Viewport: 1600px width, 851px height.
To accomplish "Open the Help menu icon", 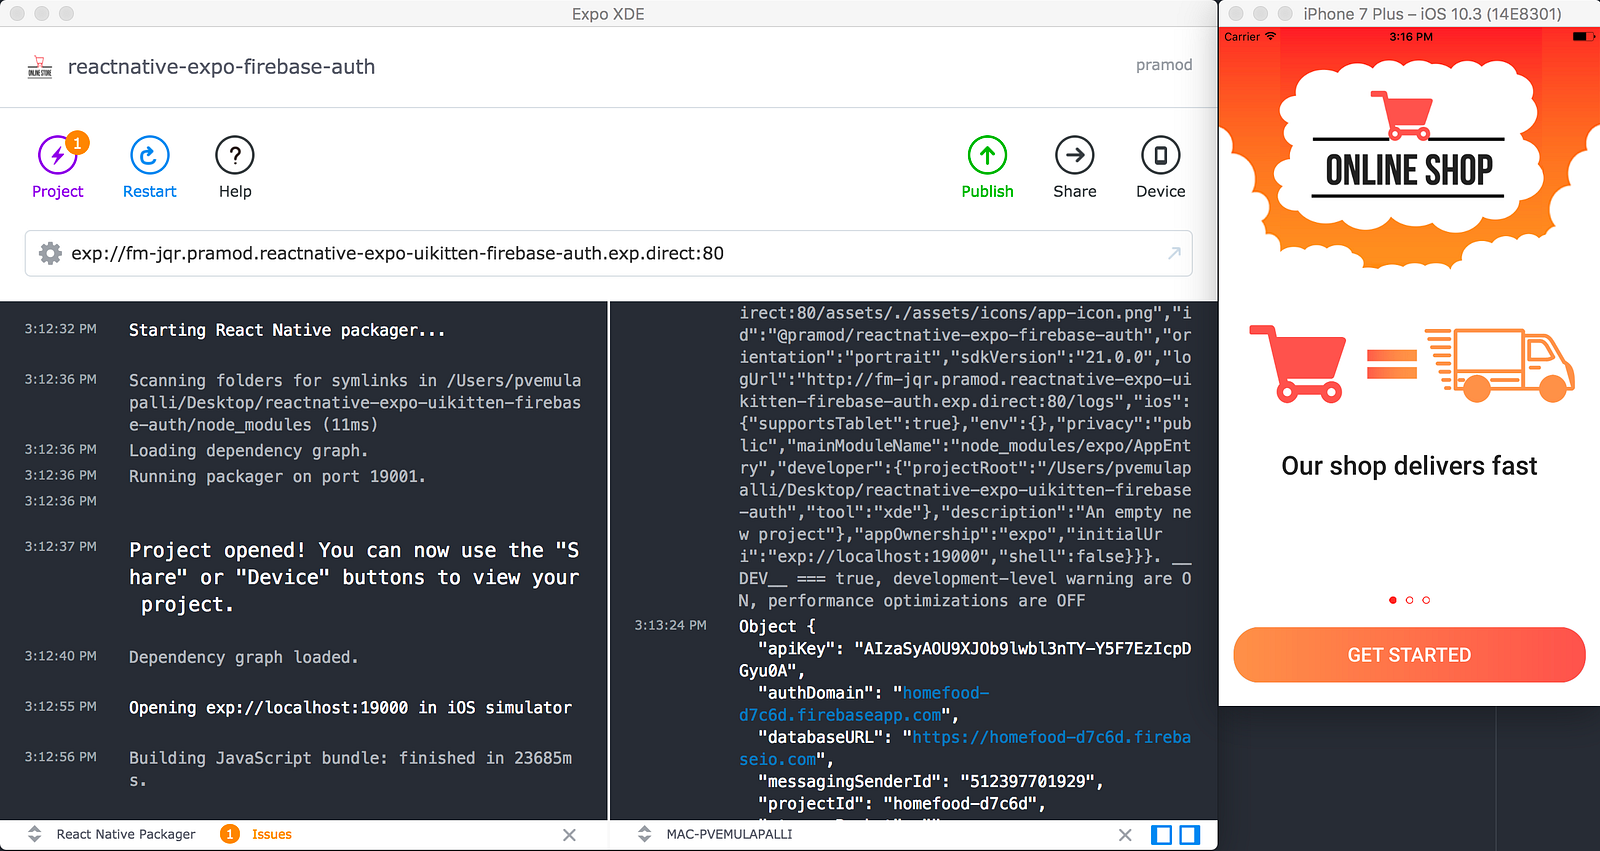I will coord(235,156).
